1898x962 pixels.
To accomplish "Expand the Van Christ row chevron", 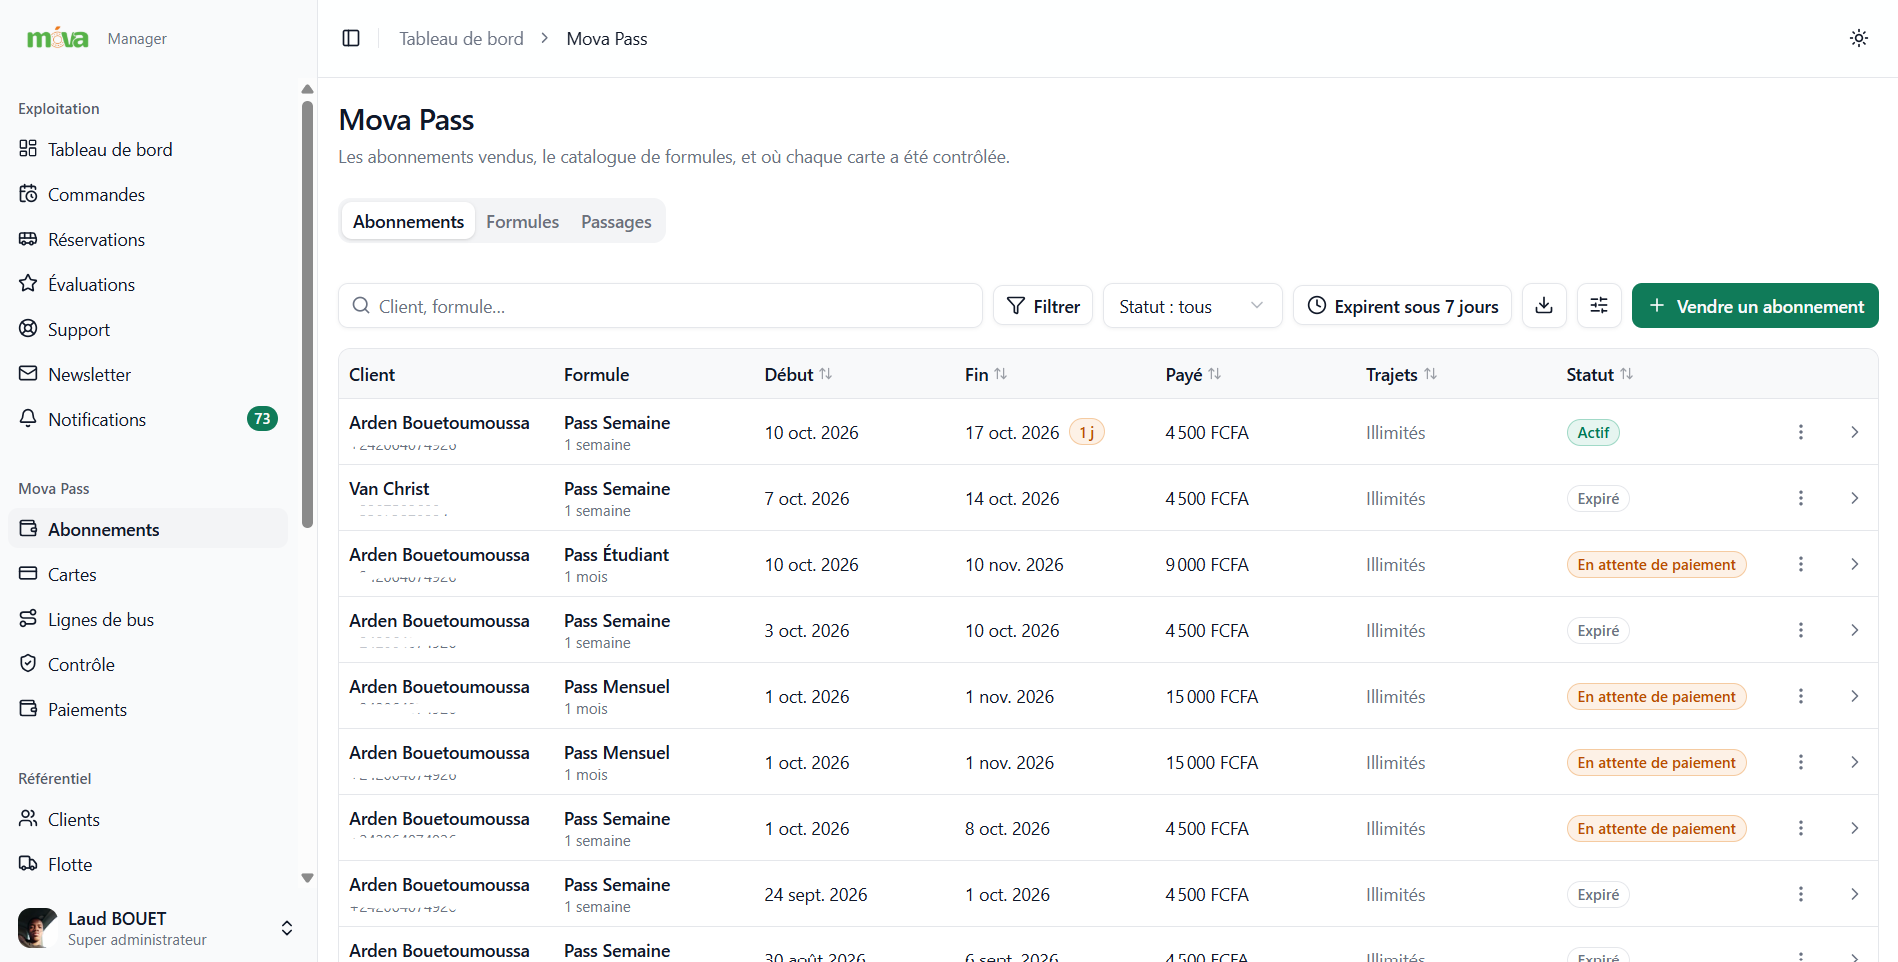I will (x=1854, y=498).
